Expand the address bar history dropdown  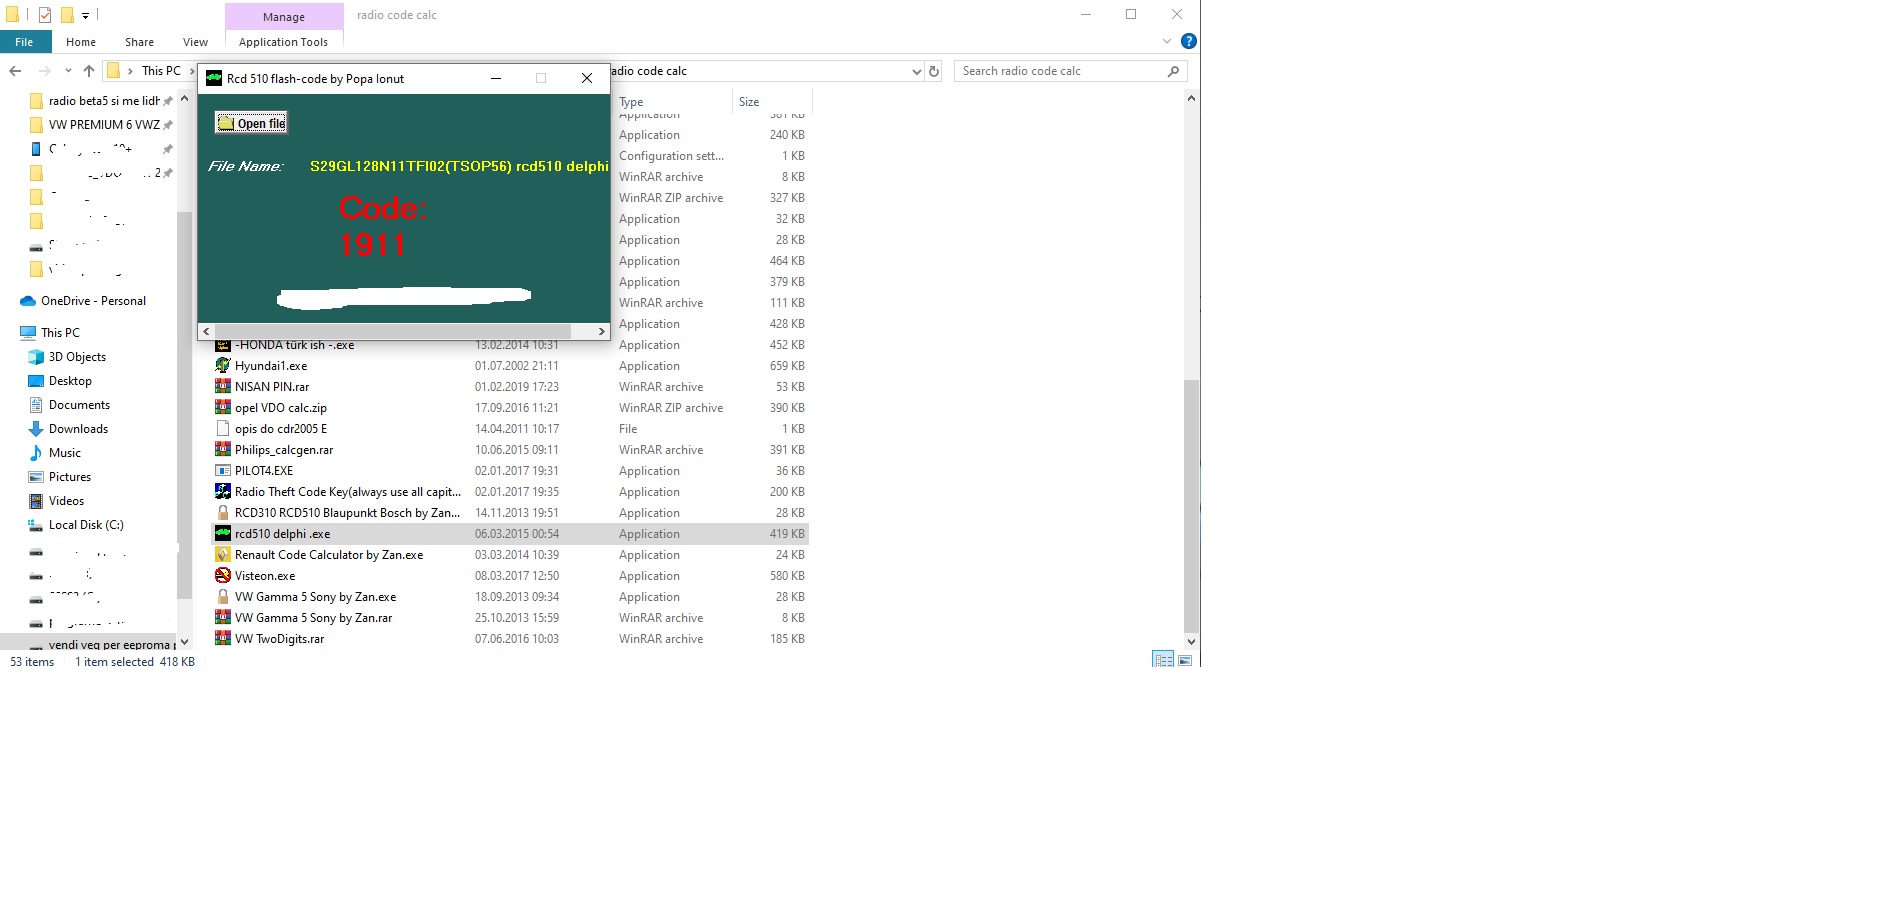(916, 71)
